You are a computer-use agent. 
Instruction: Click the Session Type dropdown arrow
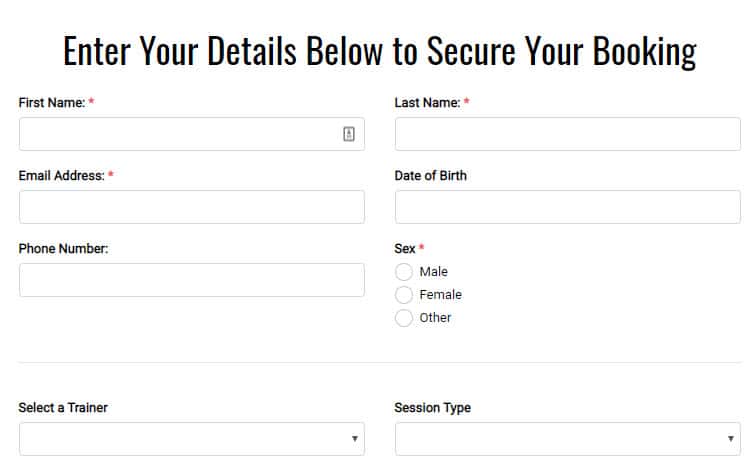[730, 439]
